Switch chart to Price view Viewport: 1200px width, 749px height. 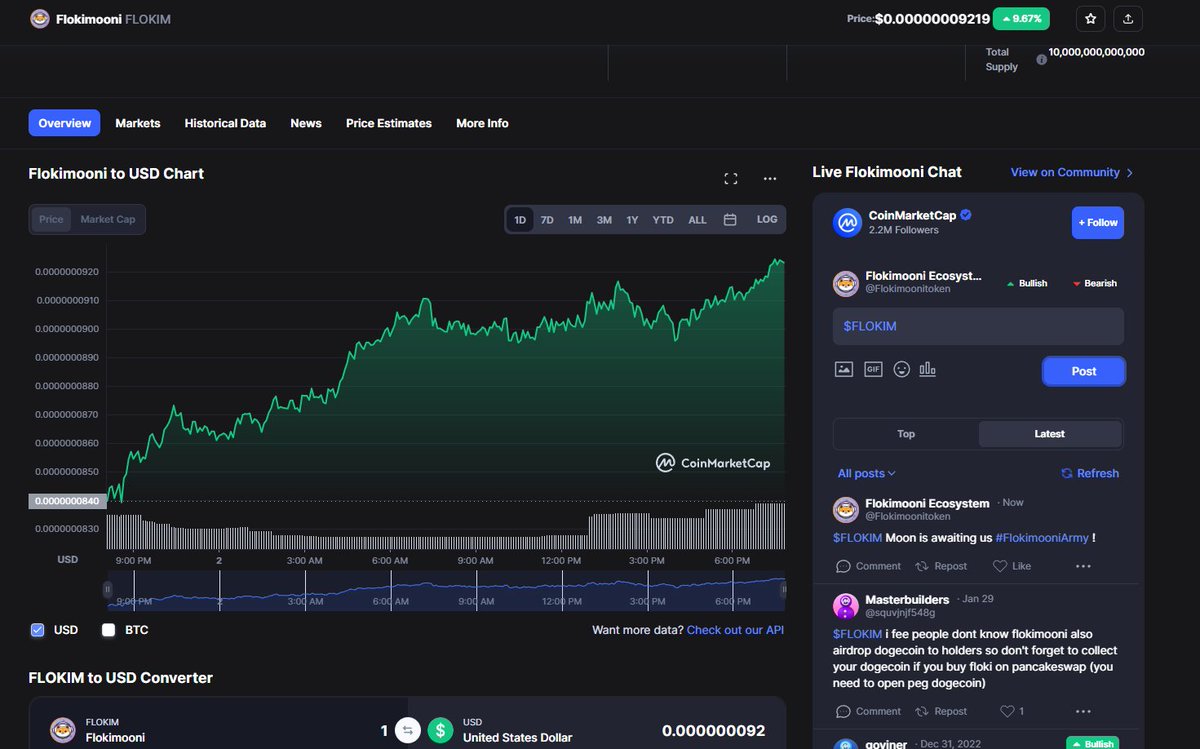click(x=51, y=219)
